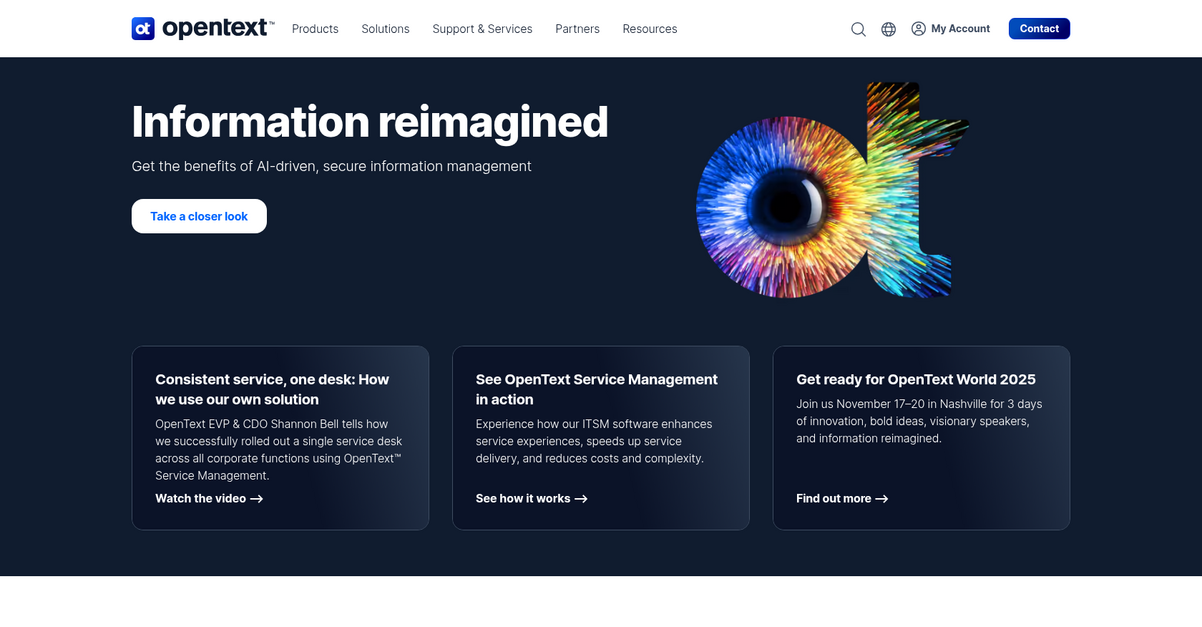
Task: Click the colorful eye 'ot' hero image
Action: click(x=832, y=190)
